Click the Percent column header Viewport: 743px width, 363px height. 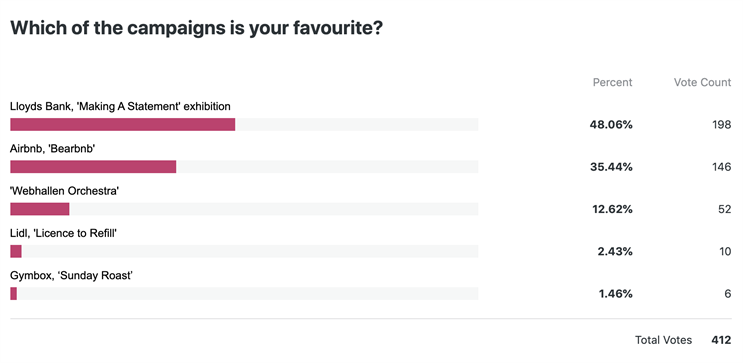tap(612, 82)
